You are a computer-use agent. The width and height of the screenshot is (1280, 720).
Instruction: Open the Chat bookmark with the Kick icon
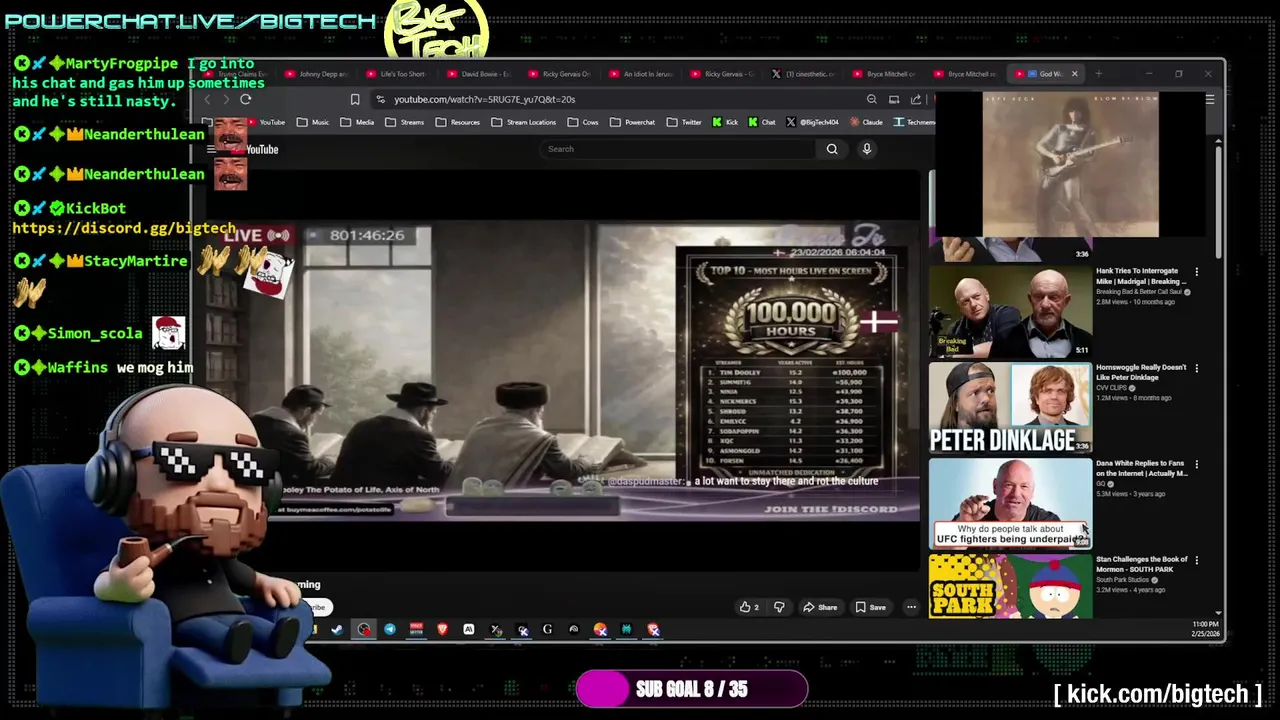coord(762,122)
